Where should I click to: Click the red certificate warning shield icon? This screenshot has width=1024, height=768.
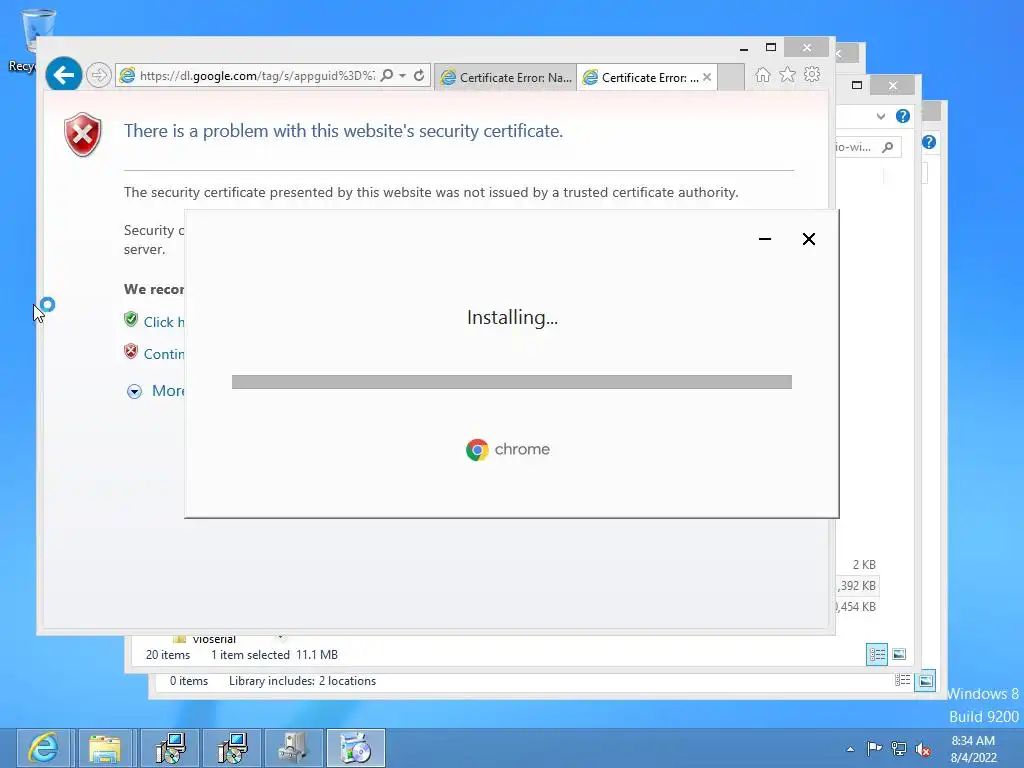click(83, 135)
